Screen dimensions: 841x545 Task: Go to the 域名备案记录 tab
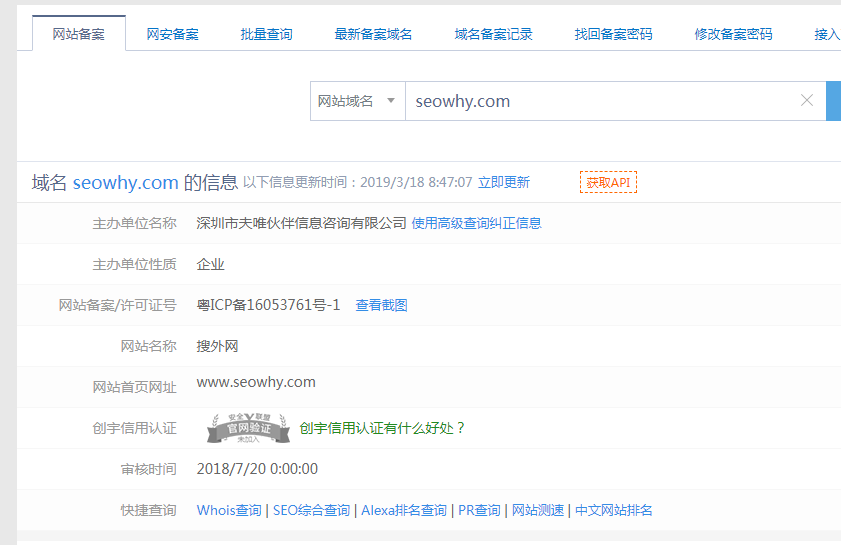493,34
